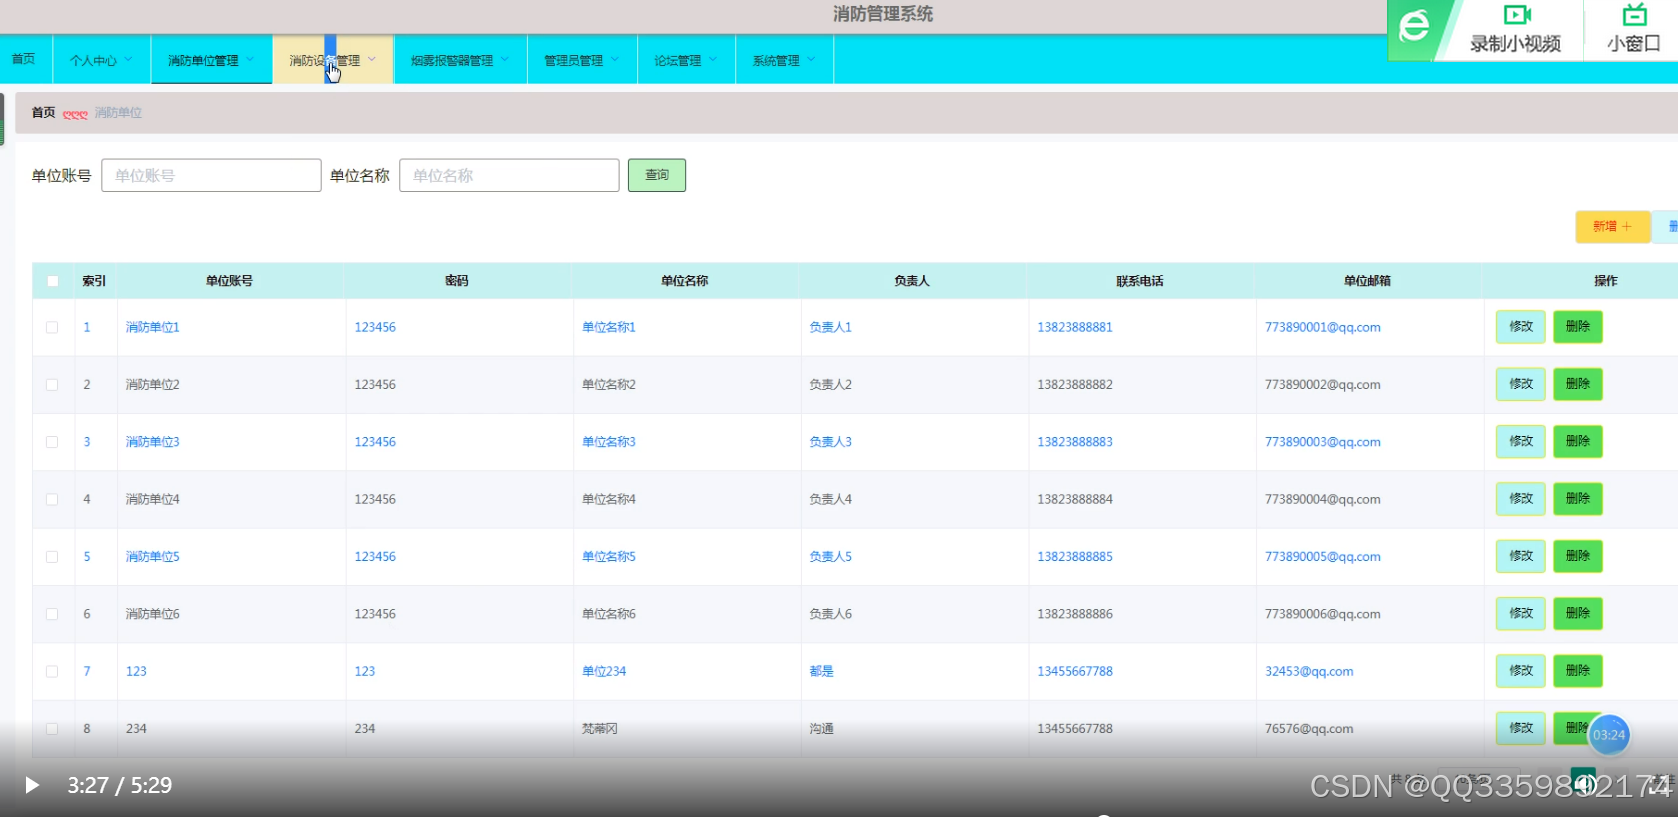Image resolution: width=1678 pixels, height=817 pixels.
Task: Click 删除 for the 单位234 row
Action: 1578,671
